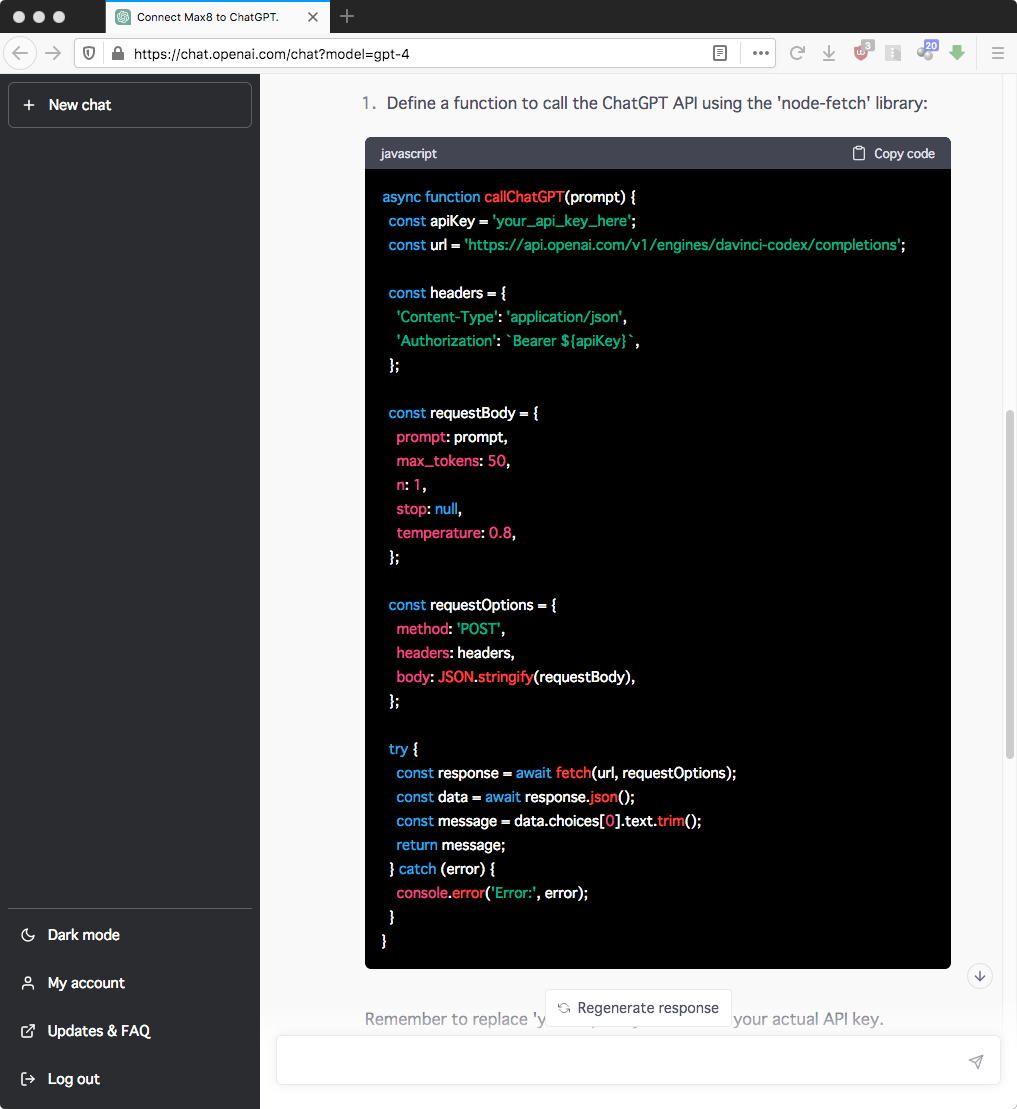This screenshot has width=1017, height=1109.
Task: Open page actions three-dot menu
Action: coord(760,53)
